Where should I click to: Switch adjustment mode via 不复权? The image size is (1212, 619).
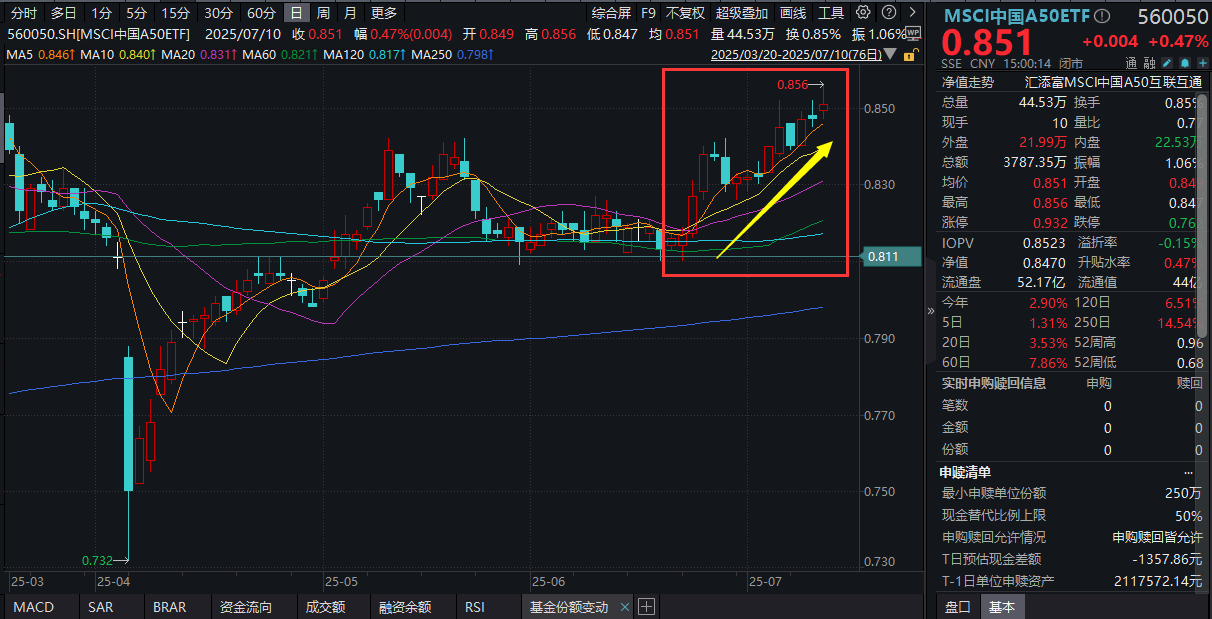coord(685,13)
